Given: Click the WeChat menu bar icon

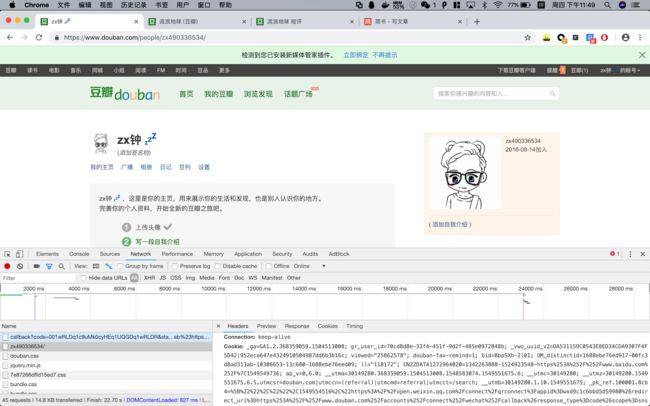Looking at the screenshot, I should point(425,5).
